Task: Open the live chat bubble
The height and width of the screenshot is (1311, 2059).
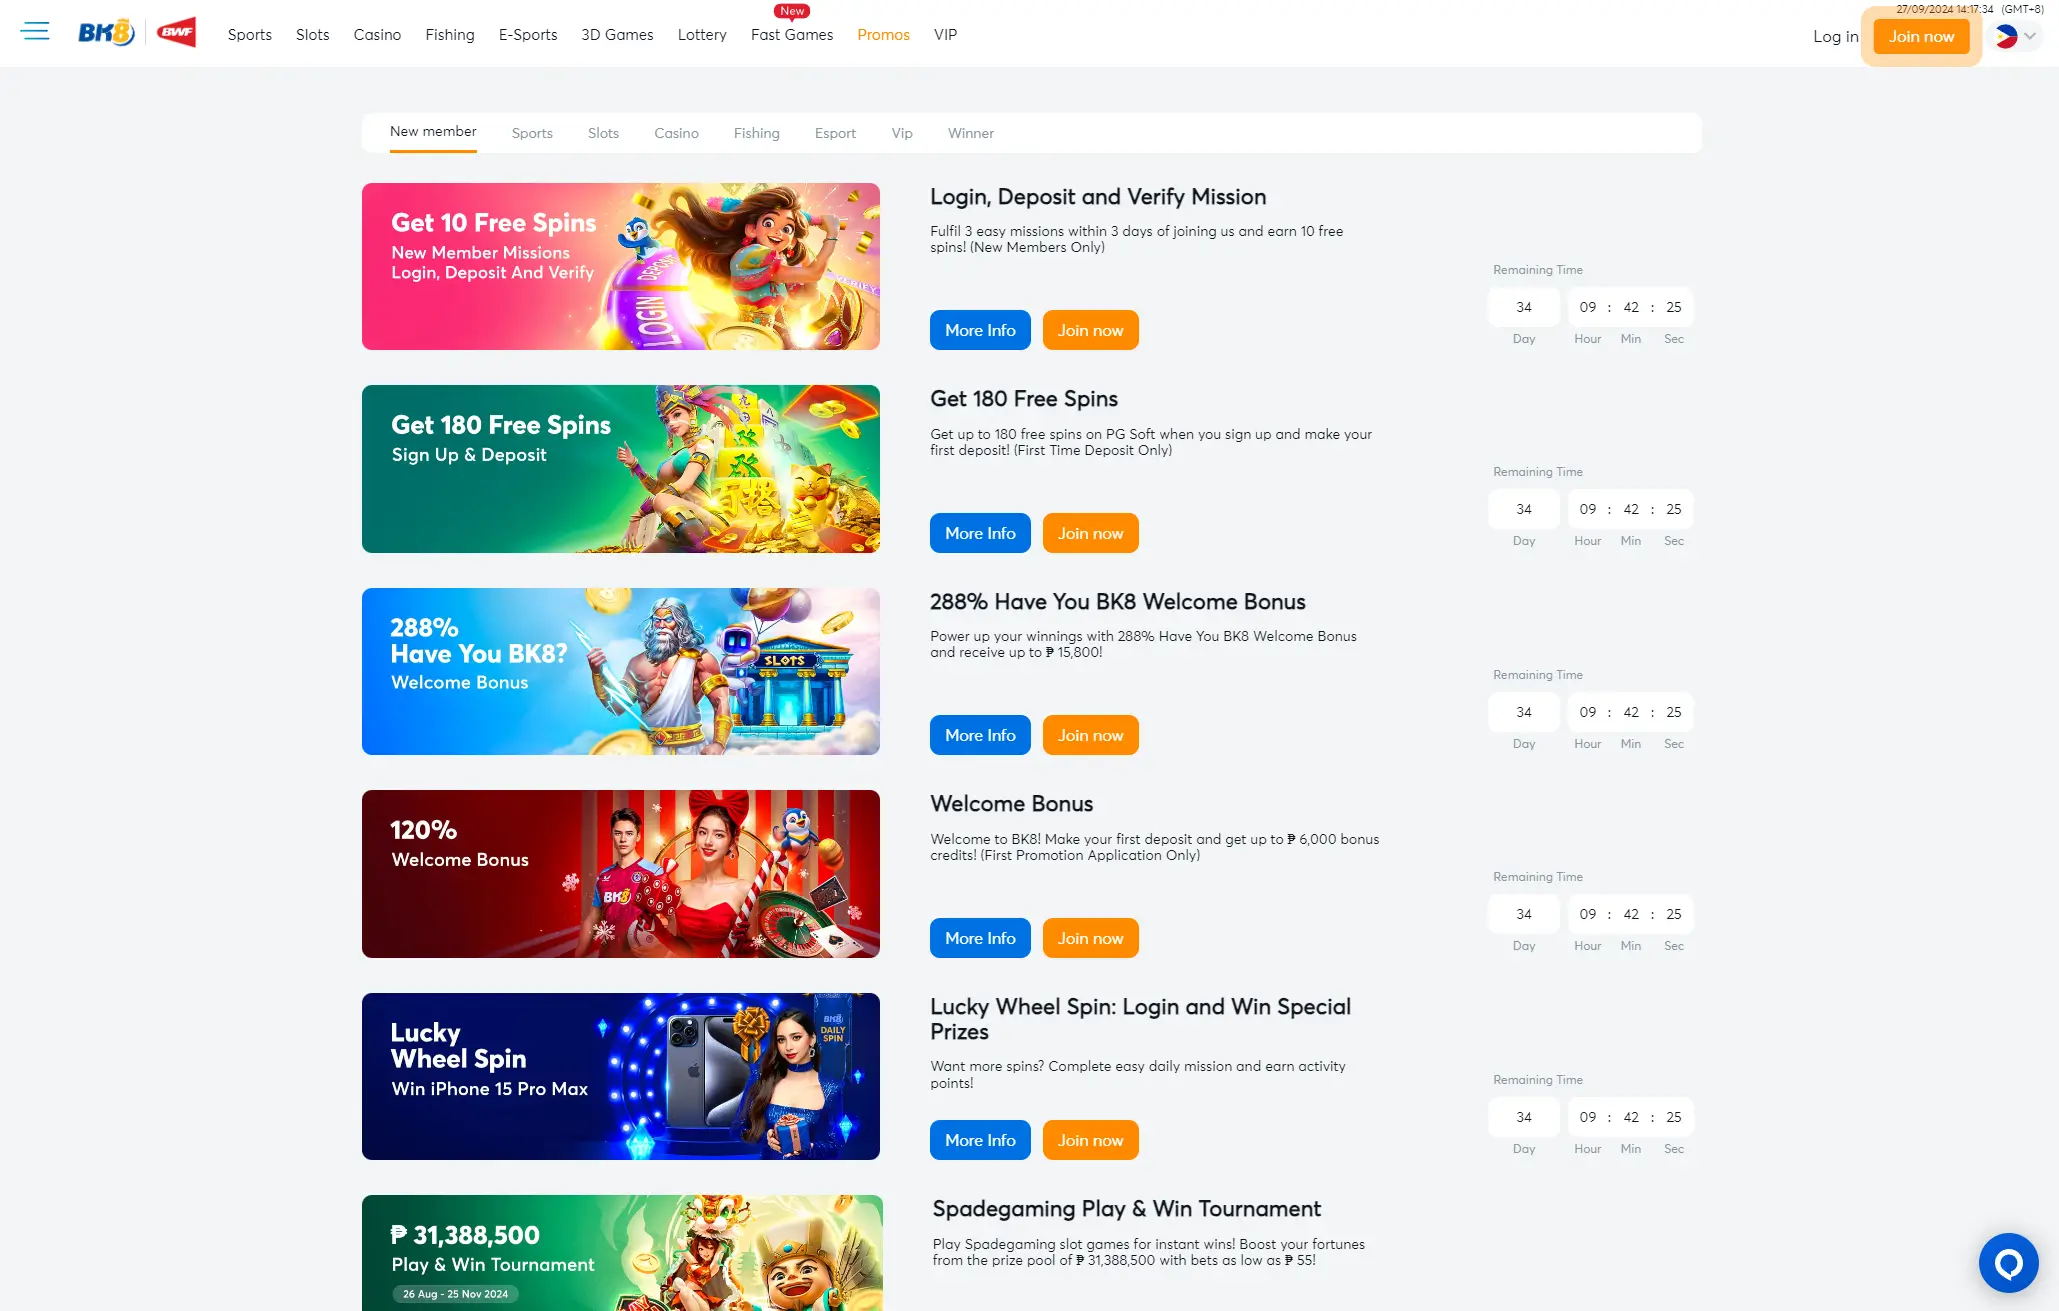Action: pos(2008,1263)
